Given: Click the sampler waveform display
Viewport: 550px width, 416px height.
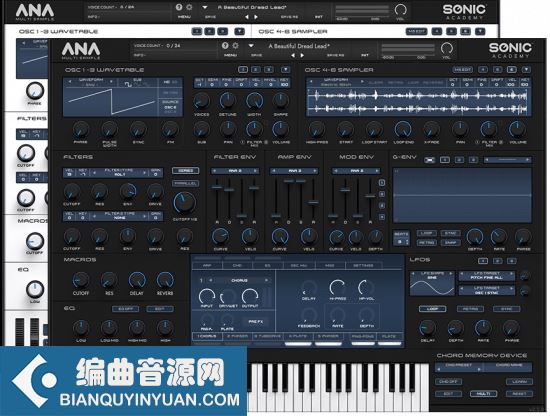Looking at the screenshot, I should [x=418, y=102].
